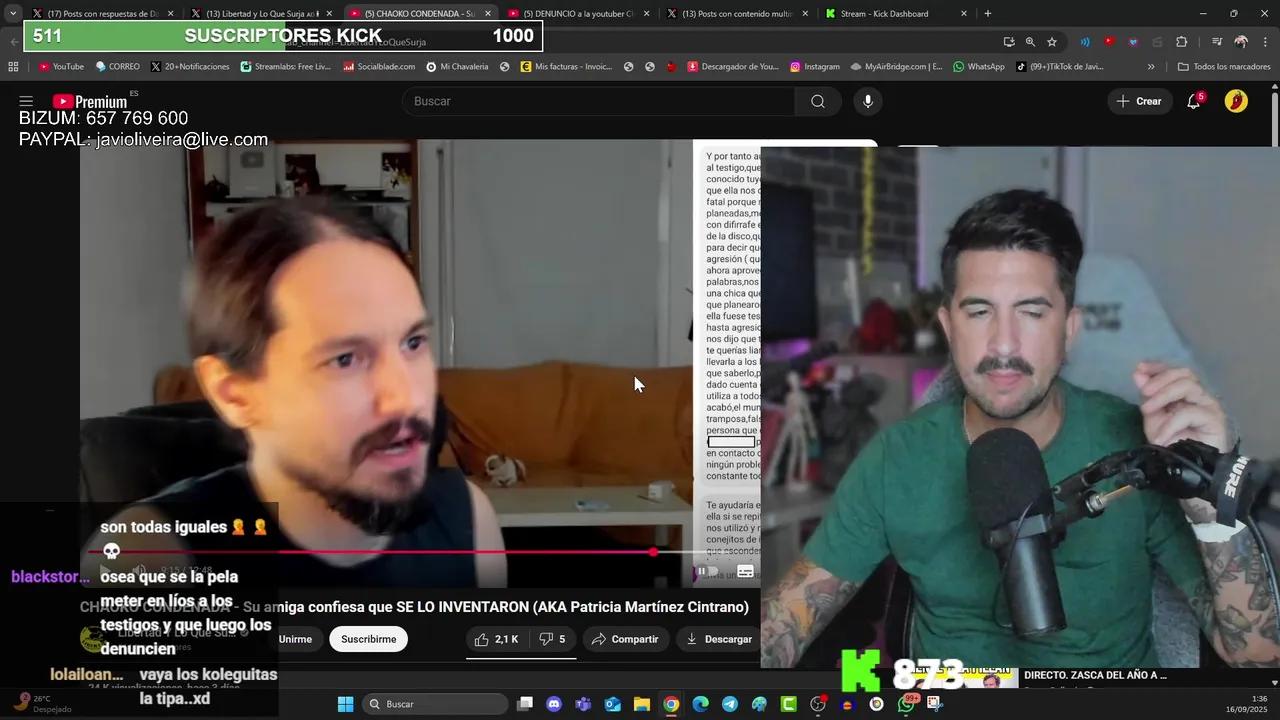Open Outlook from the taskbar
Screen dimensions: 1280x720
coord(612,704)
